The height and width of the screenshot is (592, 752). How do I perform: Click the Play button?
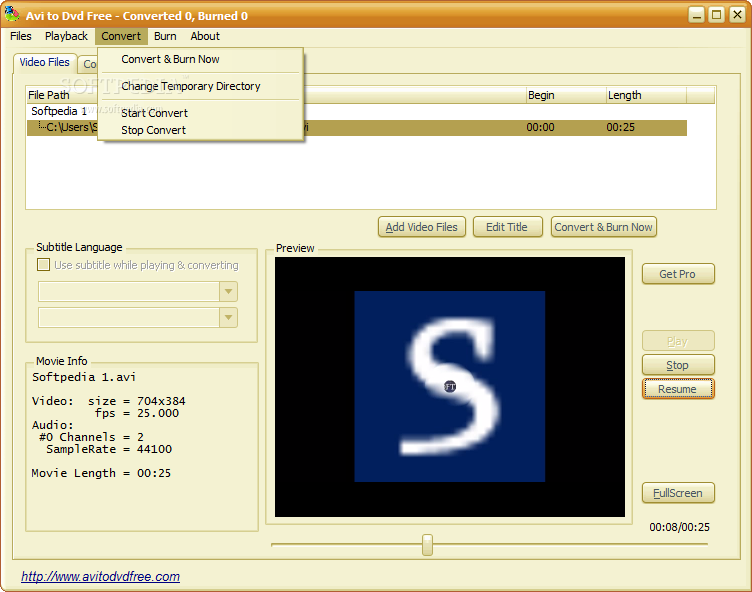[x=678, y=341]
